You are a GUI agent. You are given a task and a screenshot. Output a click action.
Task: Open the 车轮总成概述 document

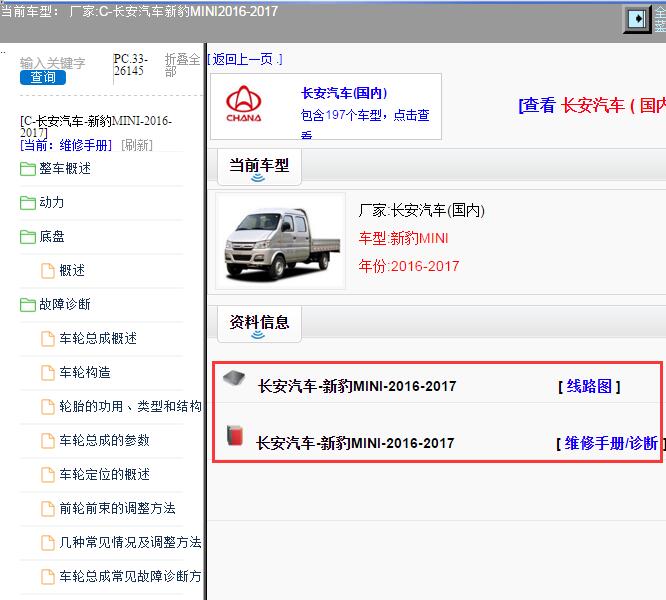pyautogui.click(x=98, y=338)
